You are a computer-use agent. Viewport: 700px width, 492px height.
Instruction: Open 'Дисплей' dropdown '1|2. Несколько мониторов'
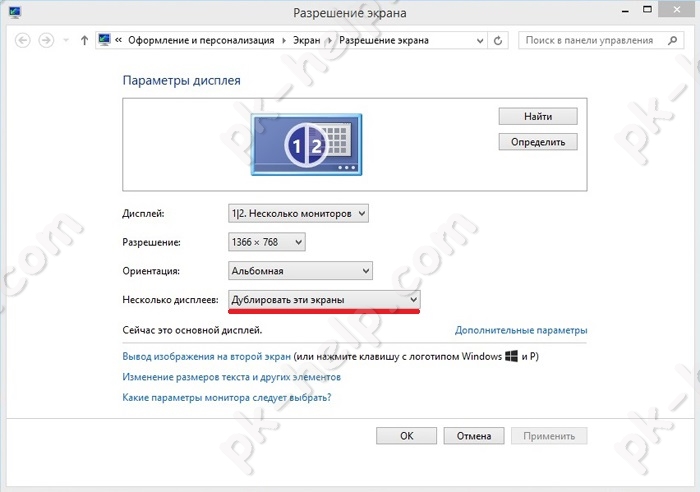[298, 214]
